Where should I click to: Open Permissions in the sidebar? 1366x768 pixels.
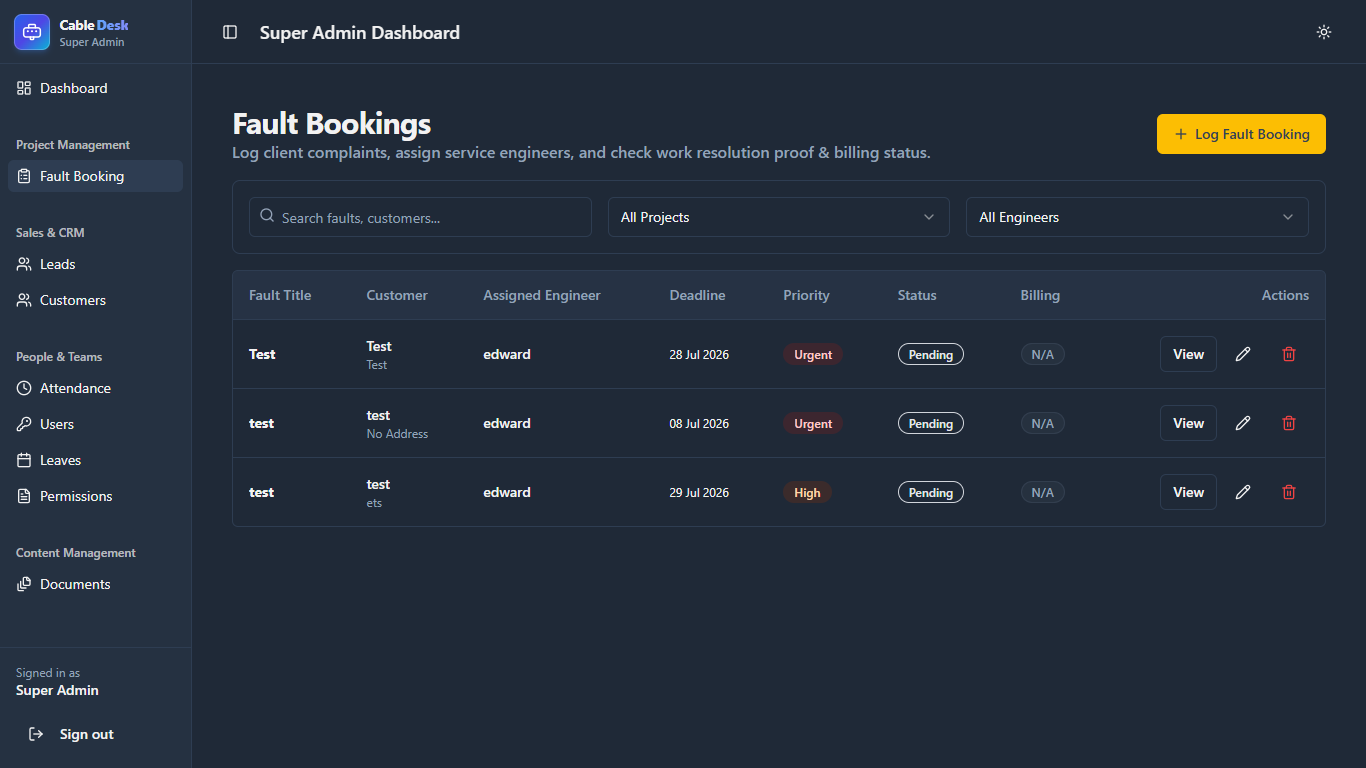click(x=95, y=496)
